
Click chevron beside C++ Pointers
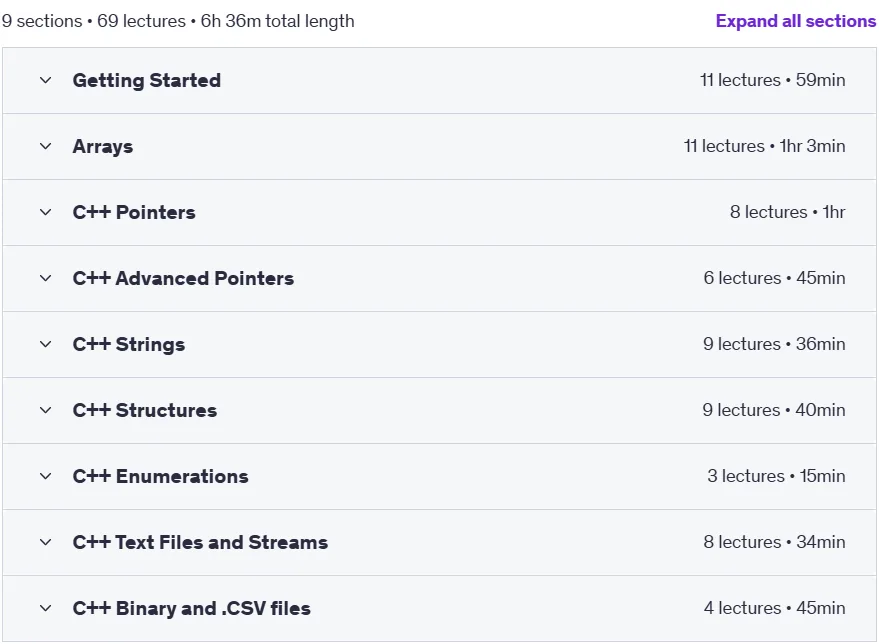(45, 212)
